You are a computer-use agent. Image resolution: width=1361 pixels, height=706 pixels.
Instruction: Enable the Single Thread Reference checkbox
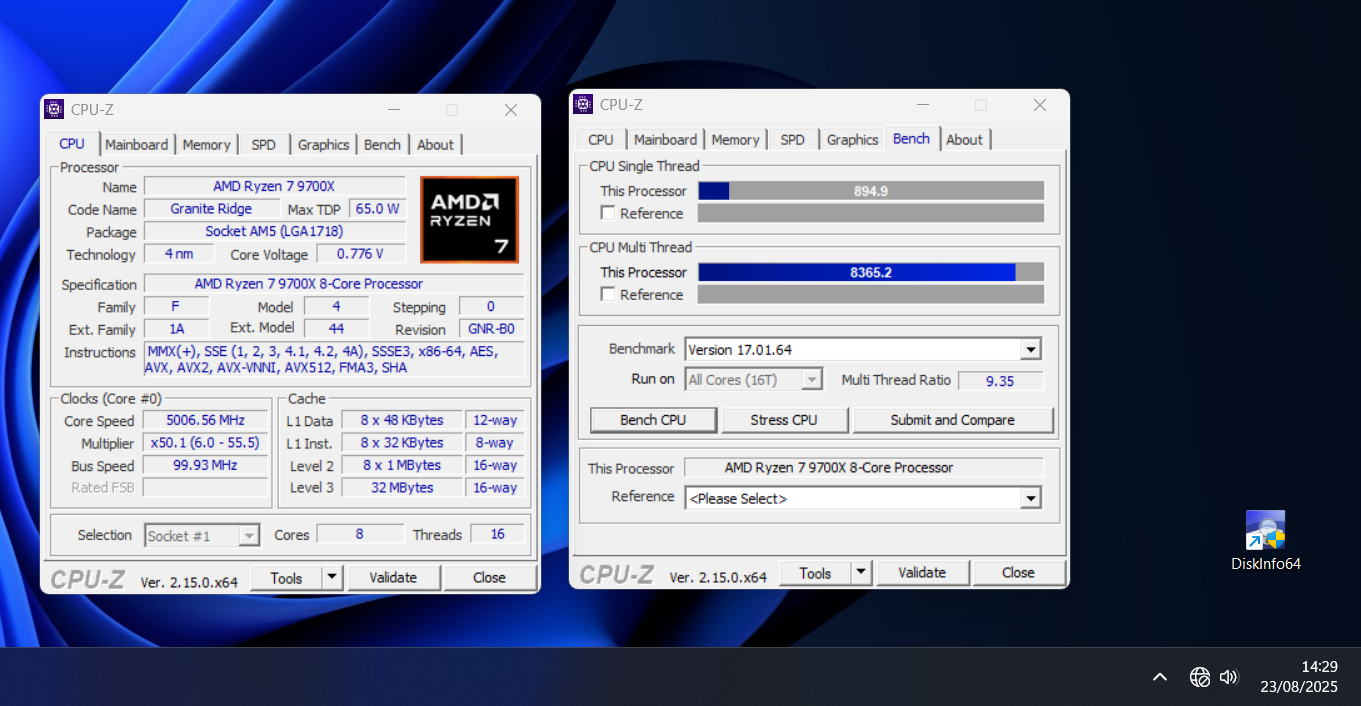[607, 213]
